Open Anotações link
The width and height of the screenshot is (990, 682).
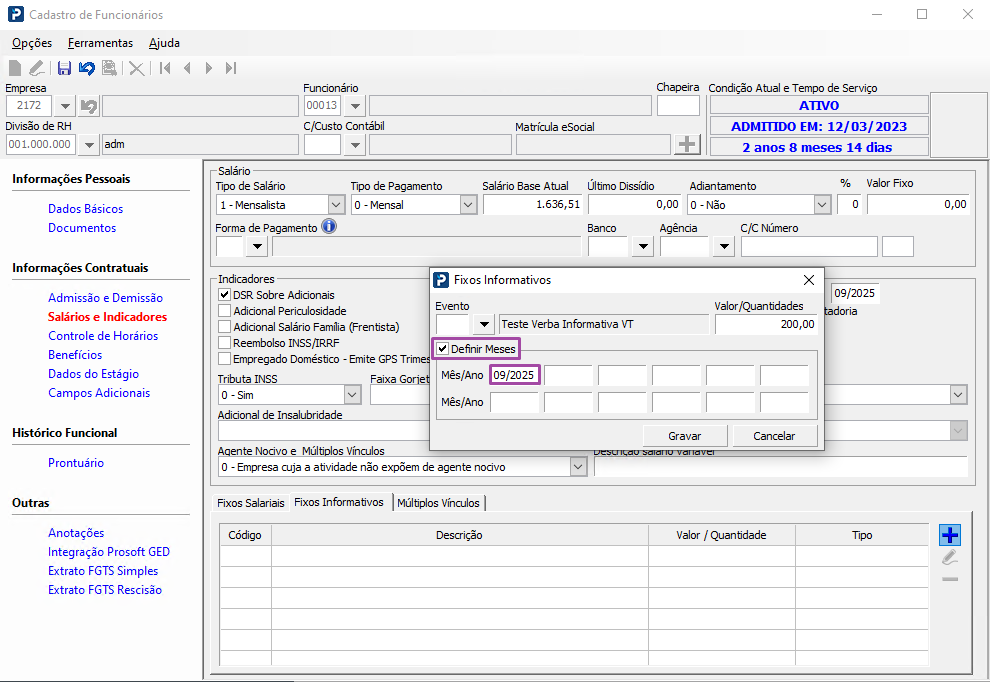click(76, 532)
